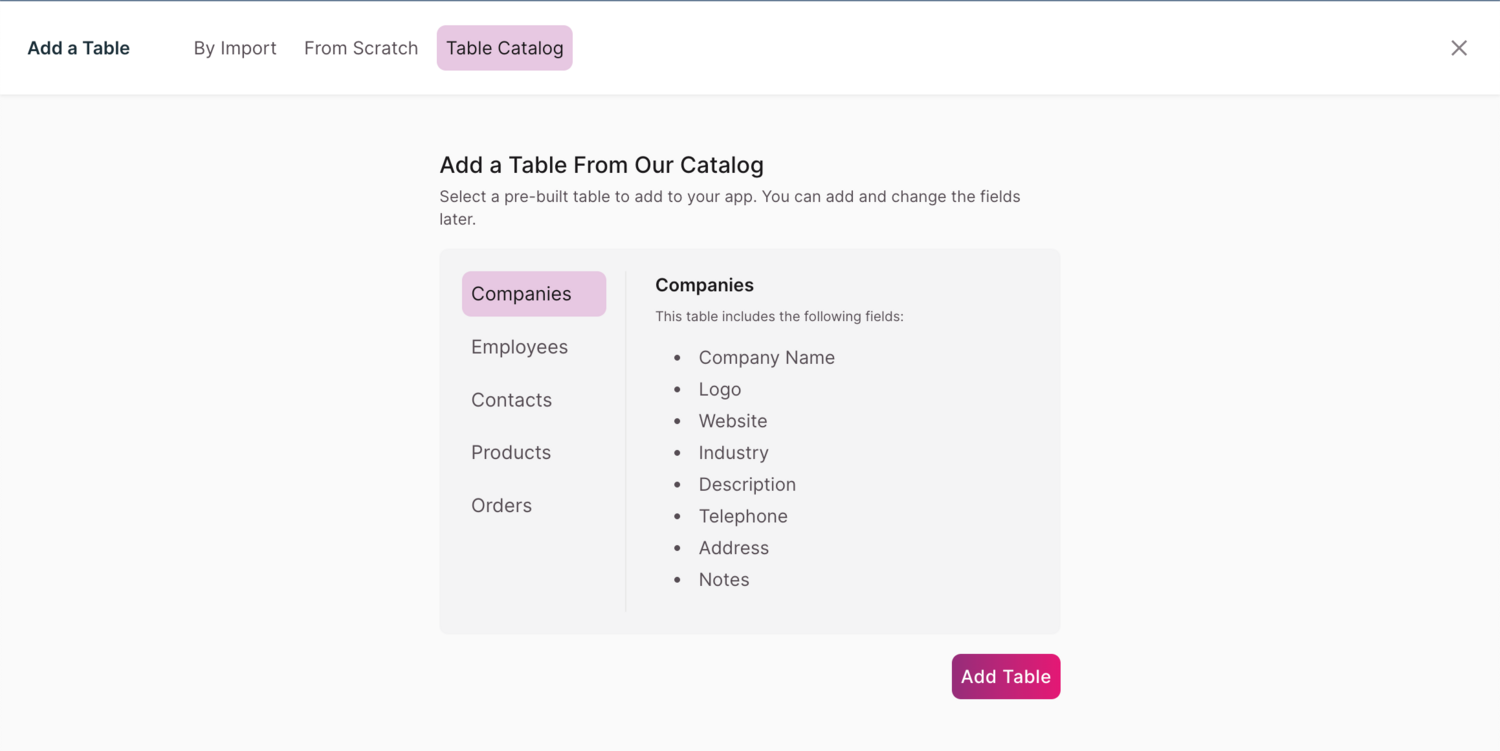Screen dimensions: 1500x751
Task: Open the From Scratch tab
Action: [361, 47]
